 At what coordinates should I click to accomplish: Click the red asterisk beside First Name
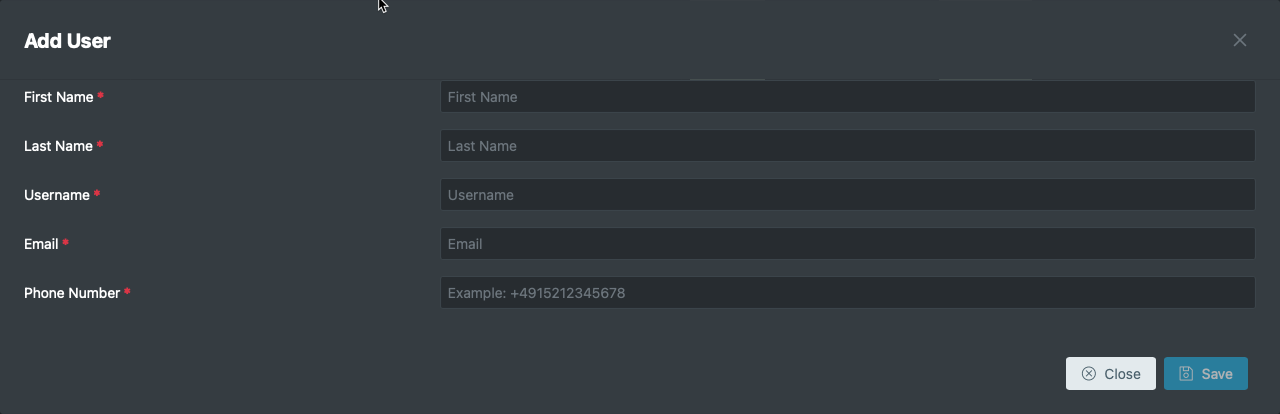coord(101,96)
